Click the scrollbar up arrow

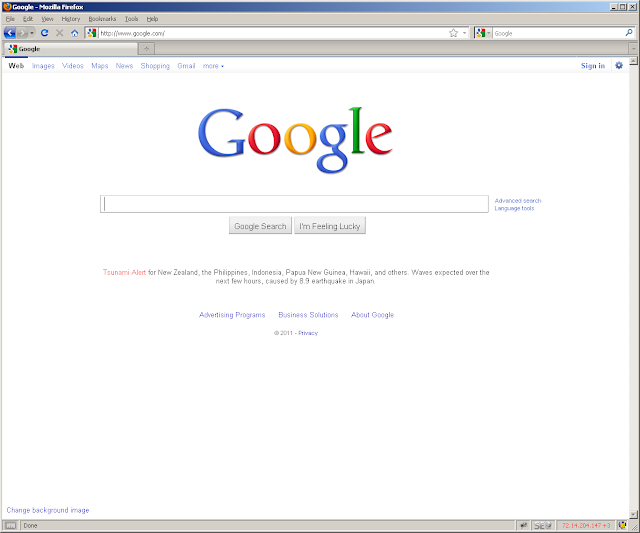coord(633,61)
